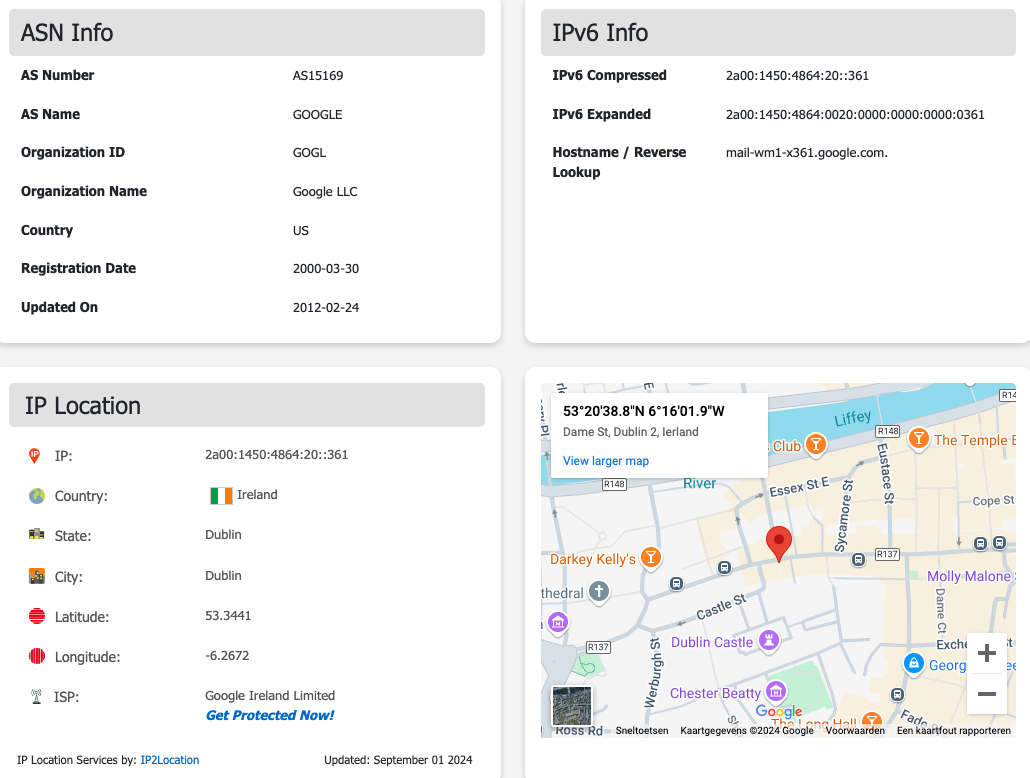Open the IP2Location services link
This screenshot has height=778, width=1030.
pos(169,760)
